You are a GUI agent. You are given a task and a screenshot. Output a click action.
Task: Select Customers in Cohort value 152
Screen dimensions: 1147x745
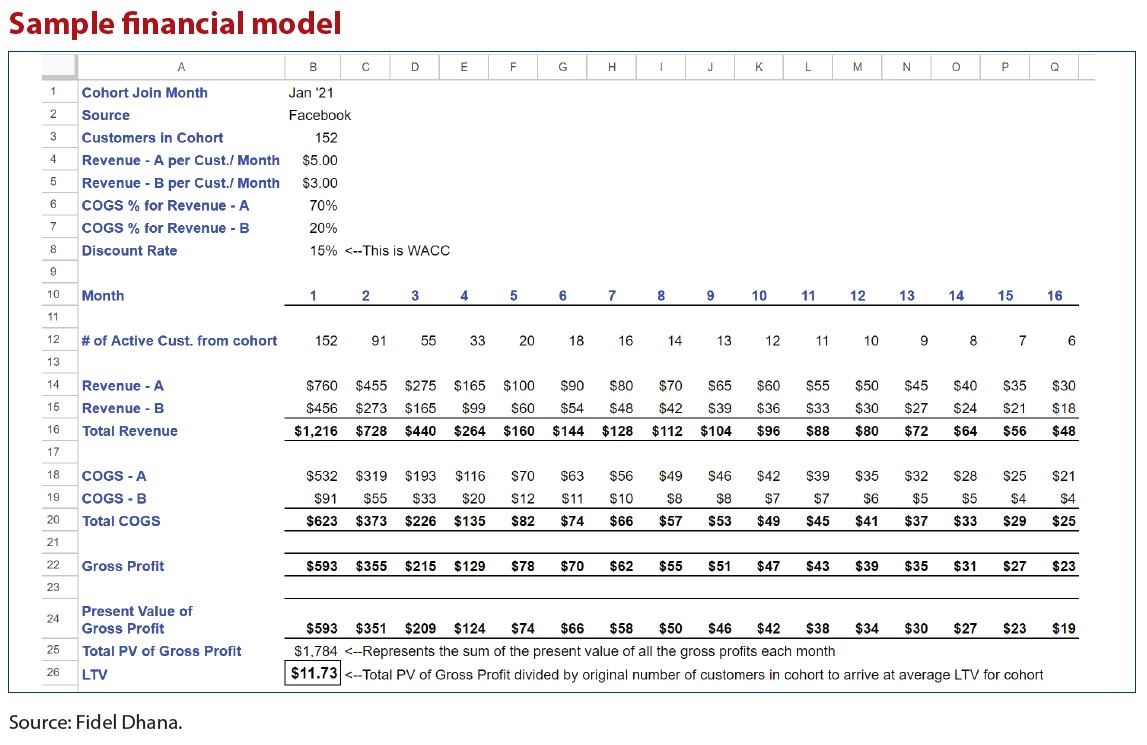coord(325,138)
